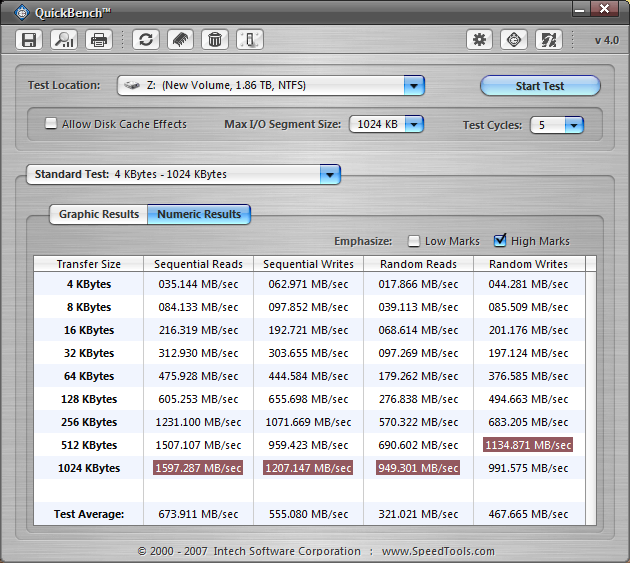Screen dimensions: 630x563
Task: Expand the Max I/O Segment Size dropdown
Action: (413, 125)
